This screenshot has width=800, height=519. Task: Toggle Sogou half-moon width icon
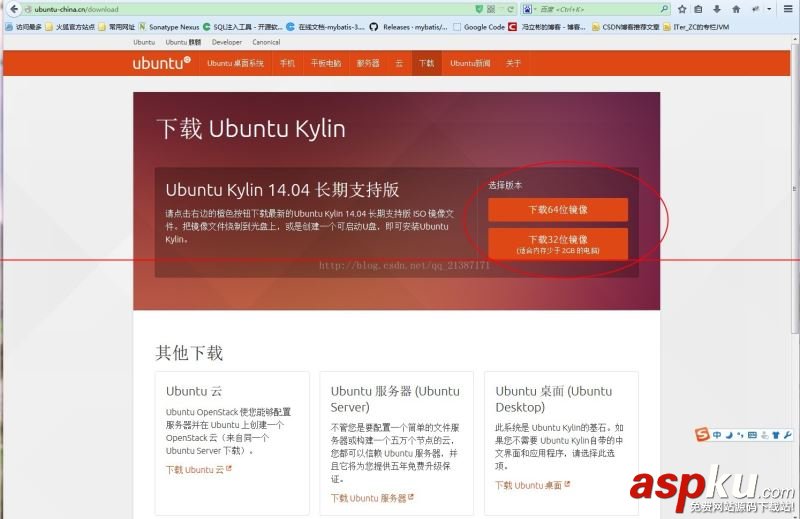[x=729, y=435]
